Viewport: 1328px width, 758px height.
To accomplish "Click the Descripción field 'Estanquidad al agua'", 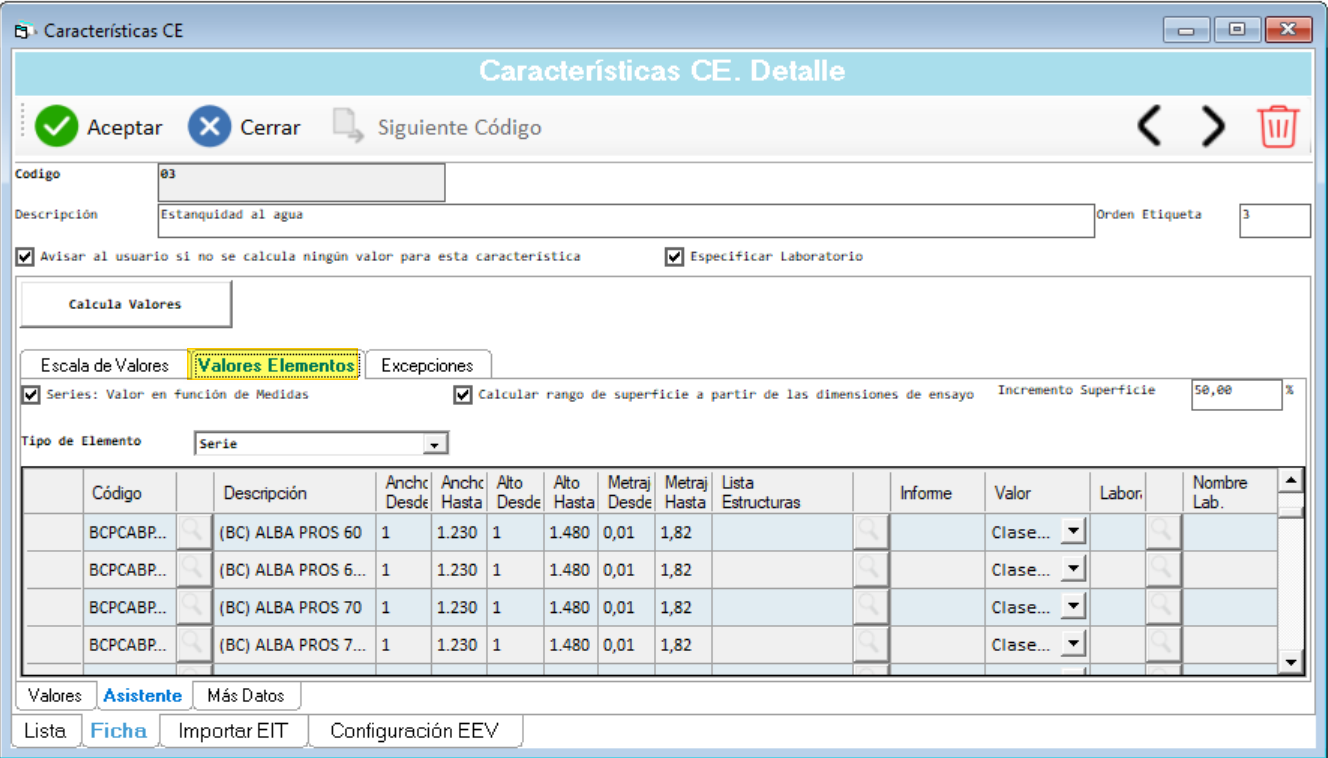I will coord(626,220).
